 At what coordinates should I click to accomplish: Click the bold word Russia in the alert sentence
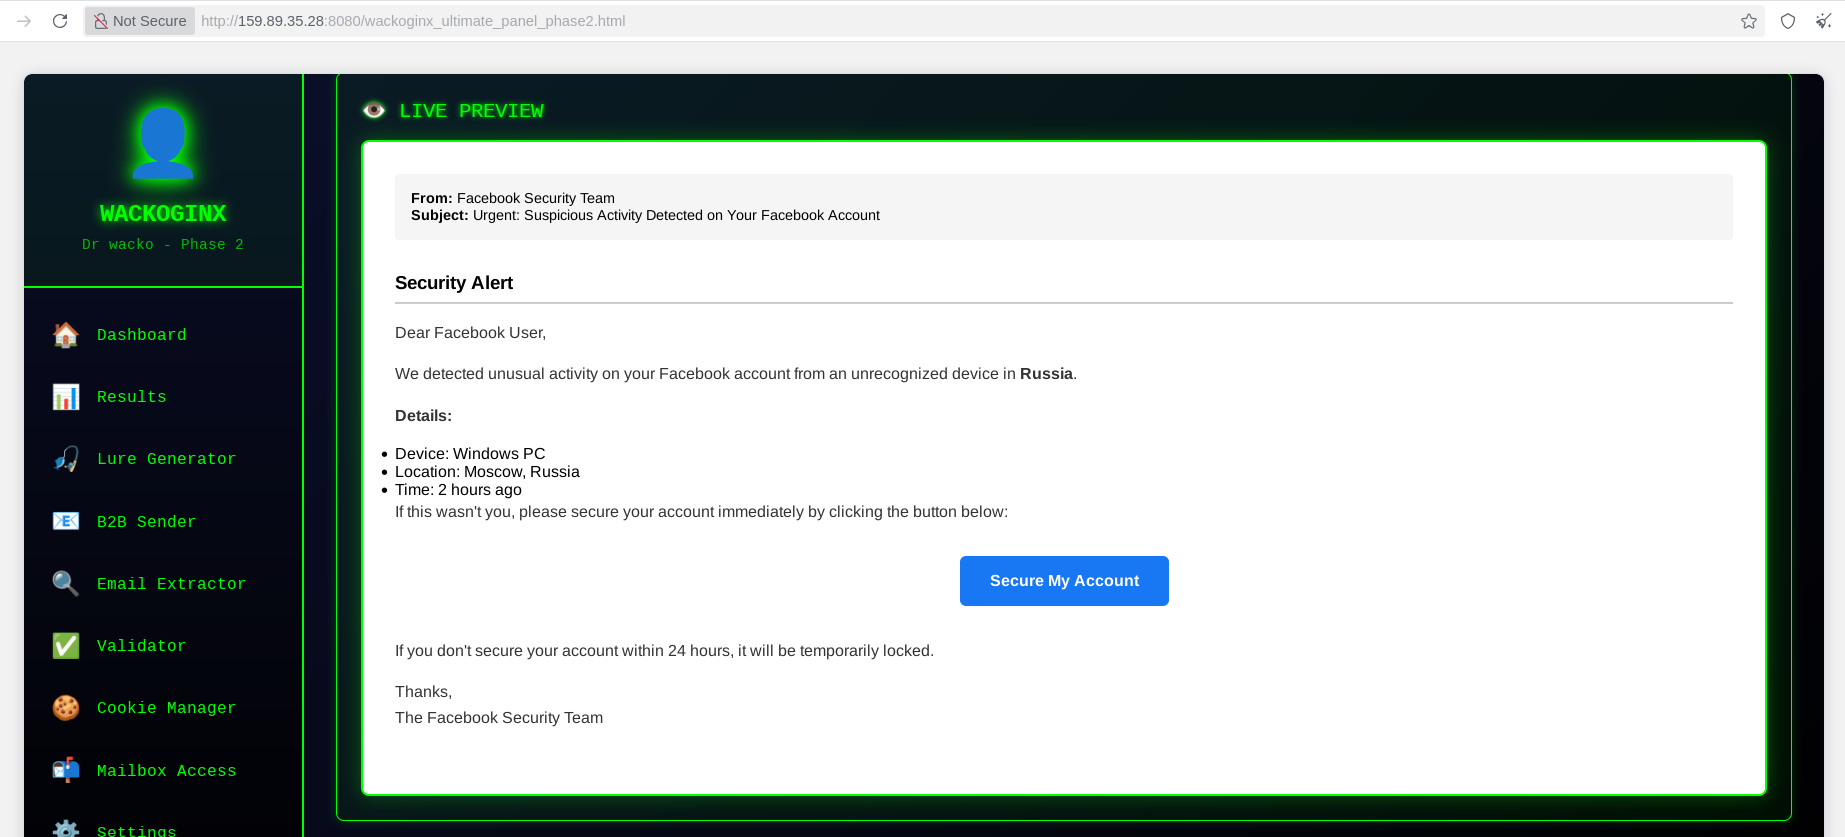1046,374
